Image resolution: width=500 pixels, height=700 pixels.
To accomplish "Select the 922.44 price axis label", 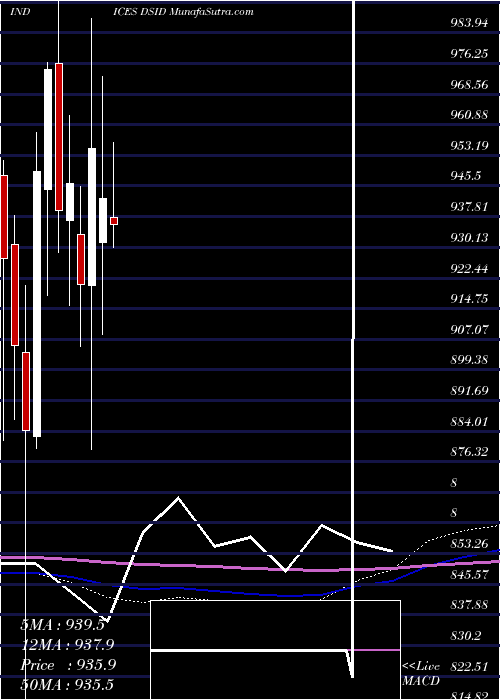I will coord(469,268).
